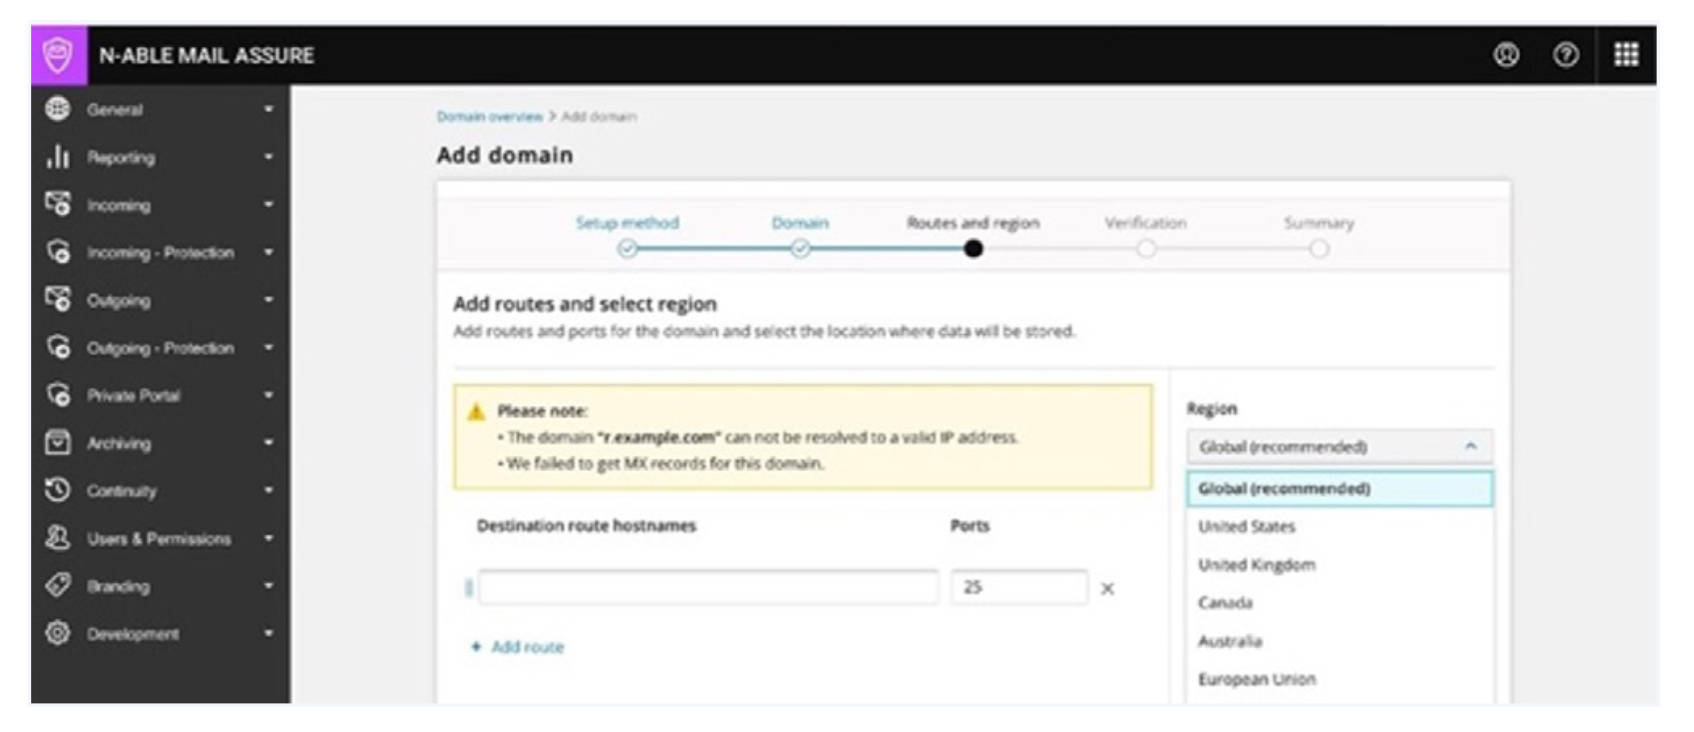The height and width of the screenshot is (732, 1694).
Task: Pick Canada in the region list
Action: [x=1225, y=603]
